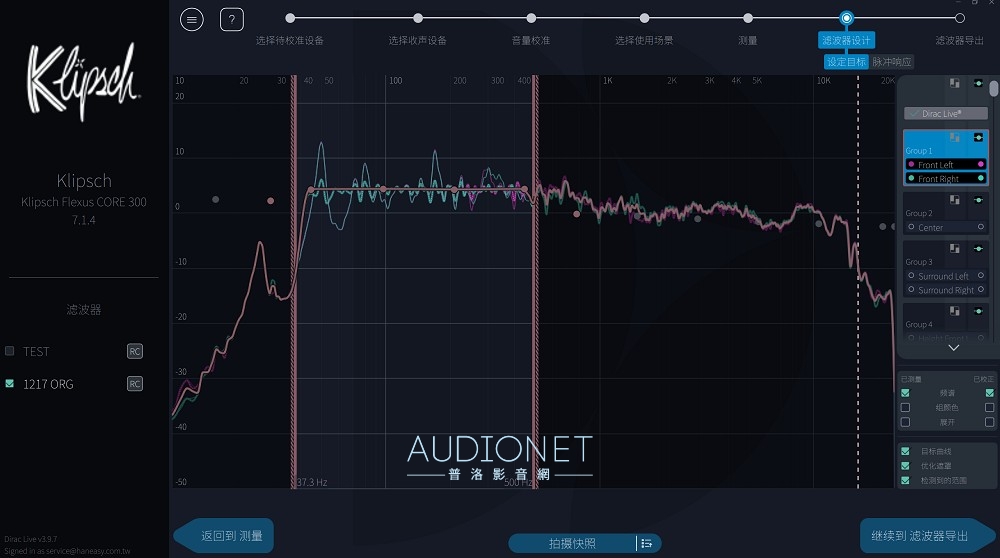
Task: Click the Group 1 header label
Action: pos(918,151)
